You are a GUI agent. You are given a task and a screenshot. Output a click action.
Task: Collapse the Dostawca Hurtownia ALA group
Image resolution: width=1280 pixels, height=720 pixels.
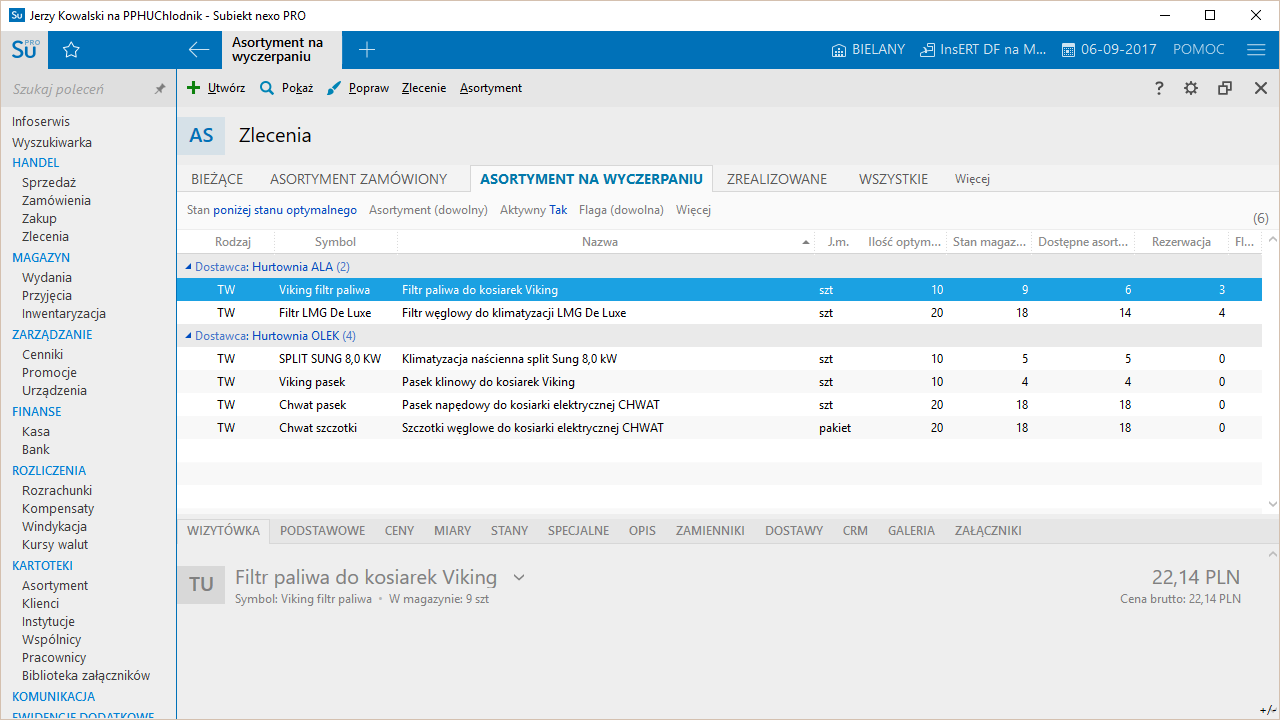[x=188, y=267]
